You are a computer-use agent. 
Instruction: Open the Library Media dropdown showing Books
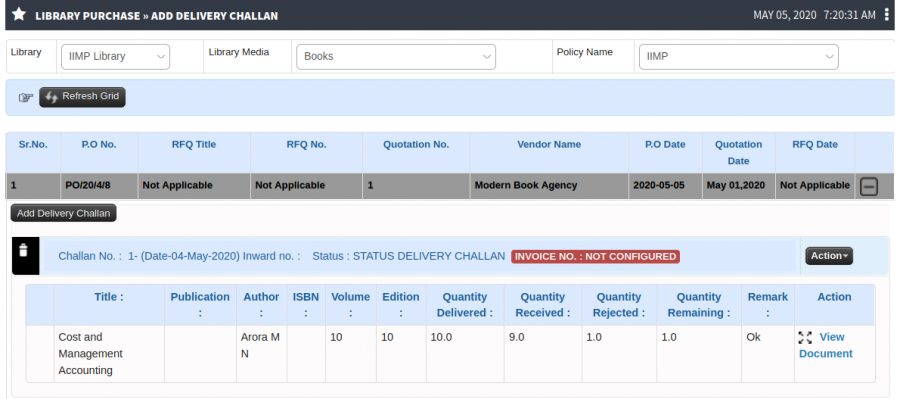tap(396, 57)
